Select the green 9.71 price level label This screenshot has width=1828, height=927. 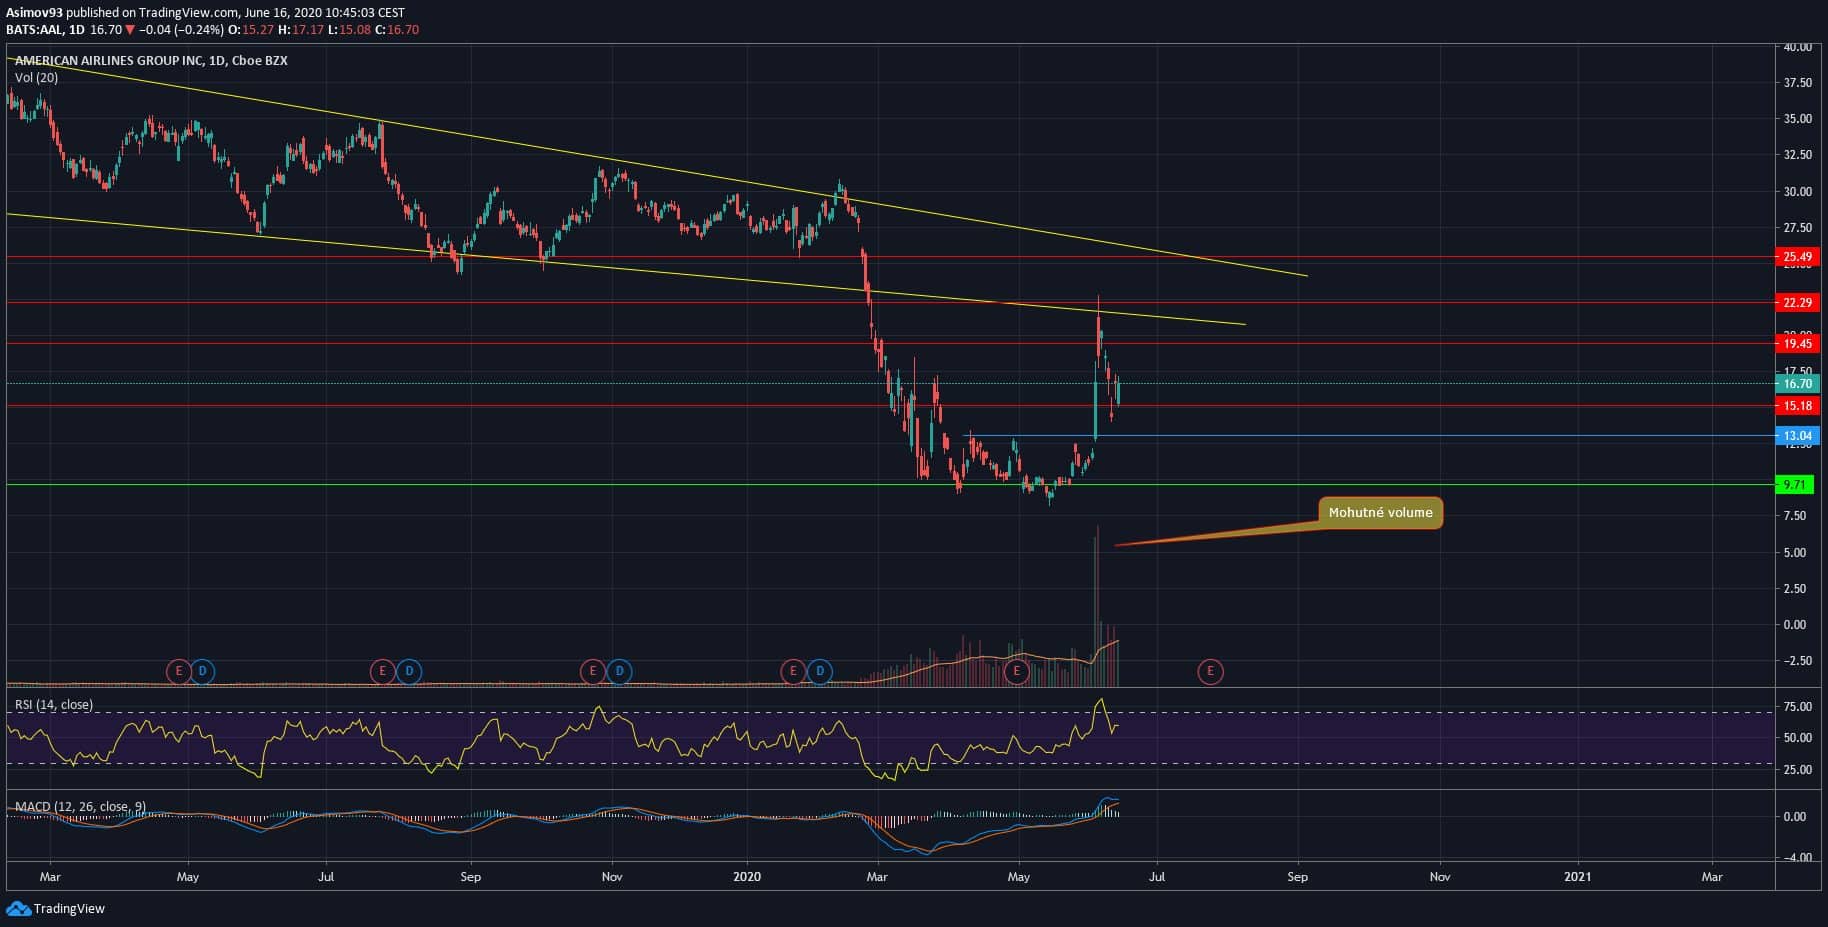(1796, 485)
